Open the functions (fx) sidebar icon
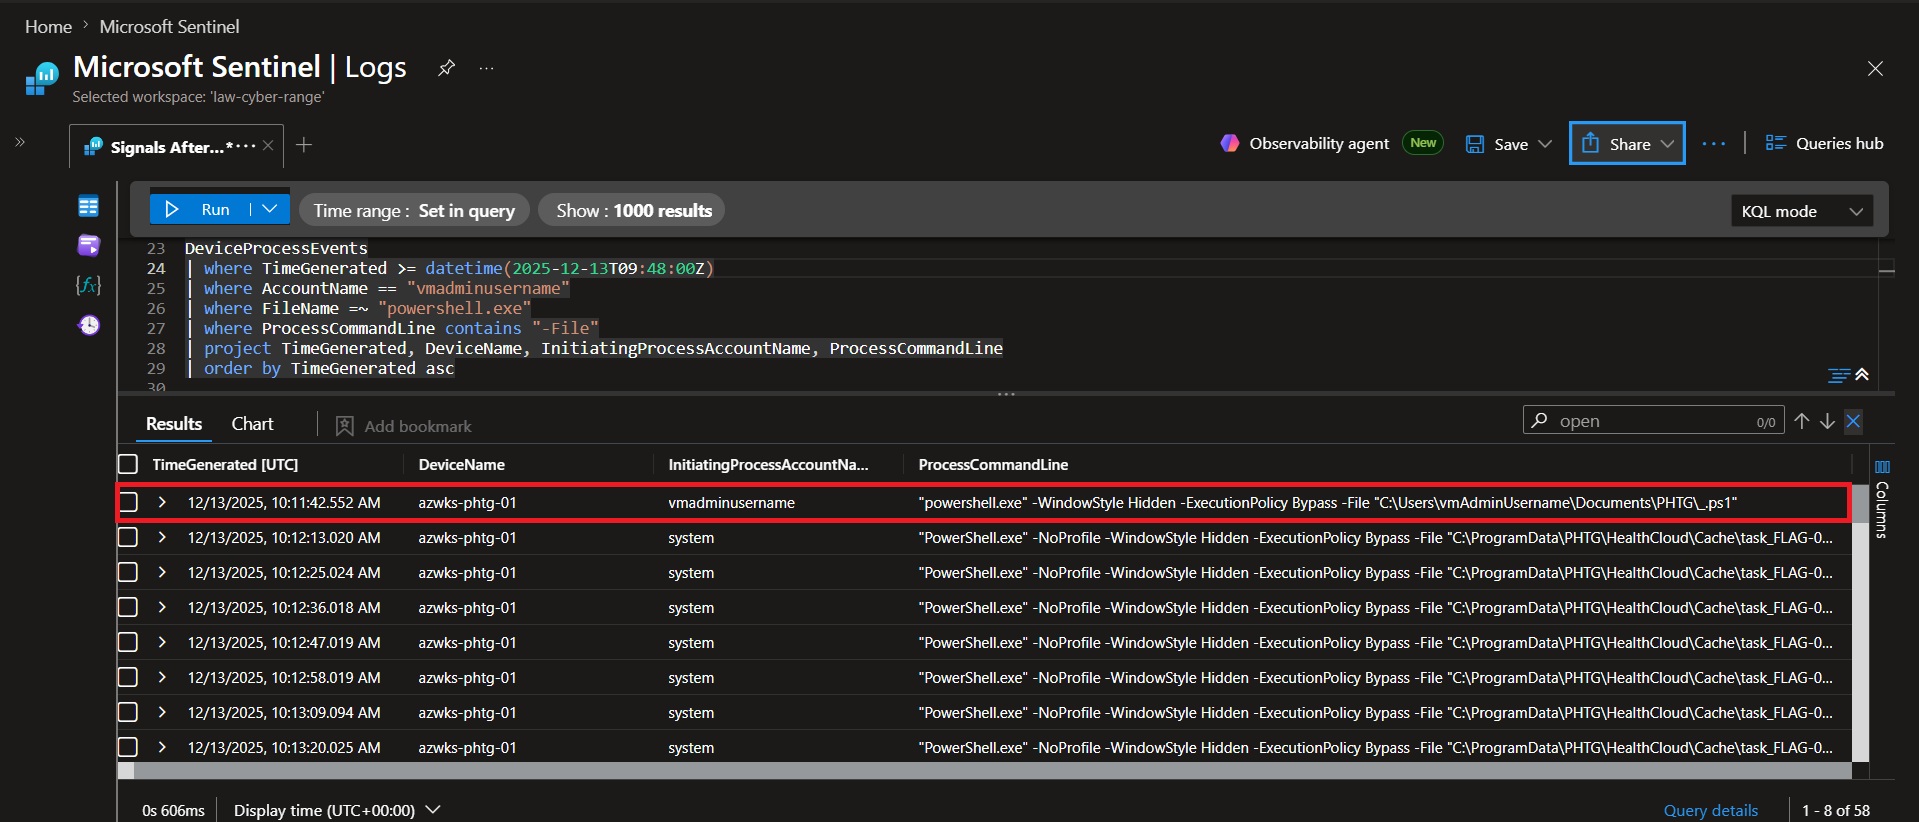Screen dimensions: 1919x822 (89, 285)
